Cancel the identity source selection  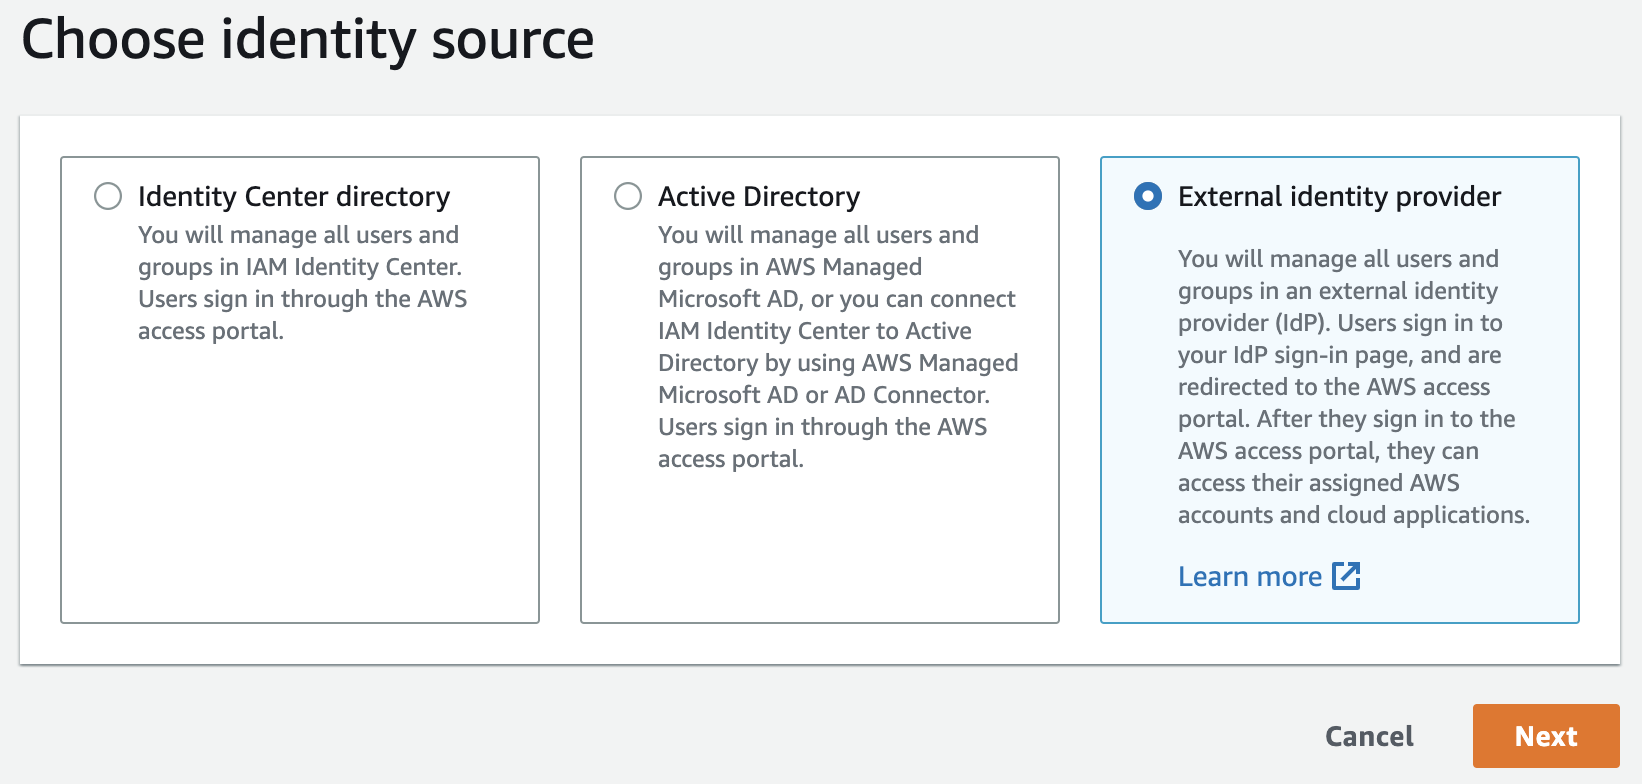tap(1368, 737)
